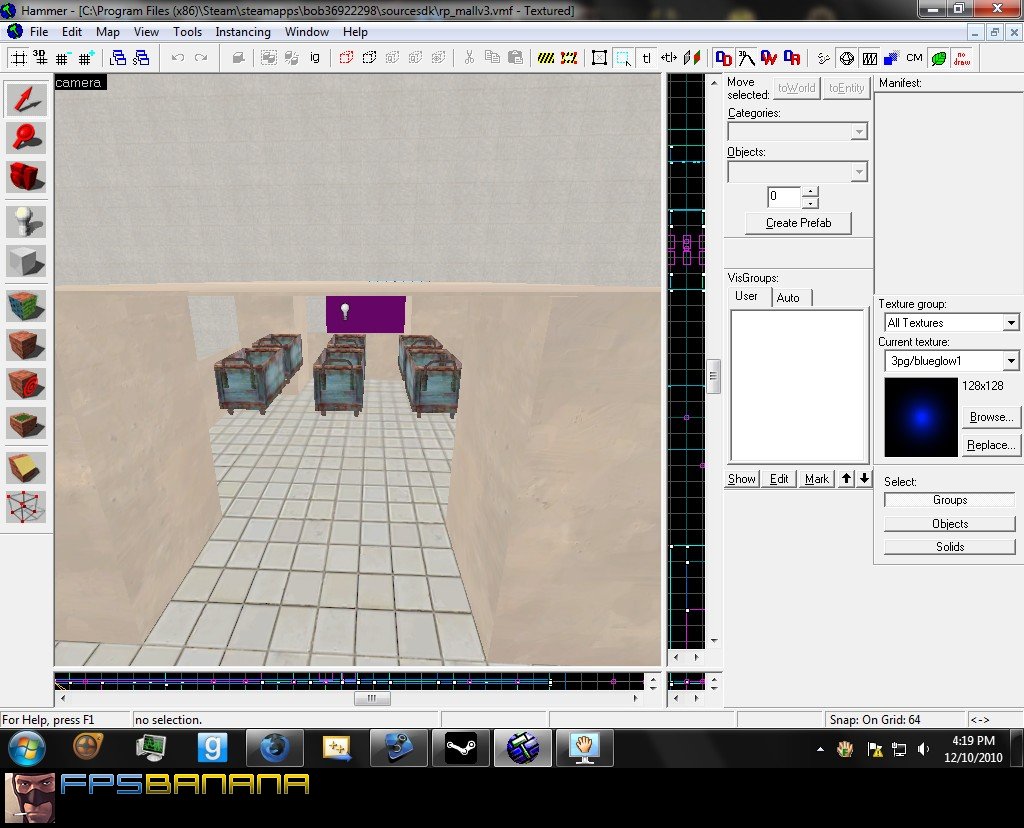This screenshot has width=1024, height=828.
Task: Expand the Objects dropdown list
Action: tap(859, 172)
